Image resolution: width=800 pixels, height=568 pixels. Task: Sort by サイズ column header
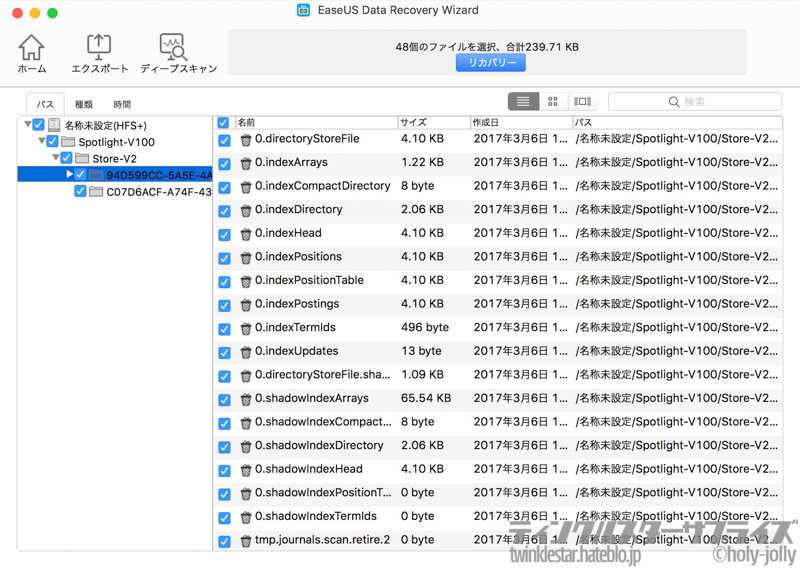[434, 122]
